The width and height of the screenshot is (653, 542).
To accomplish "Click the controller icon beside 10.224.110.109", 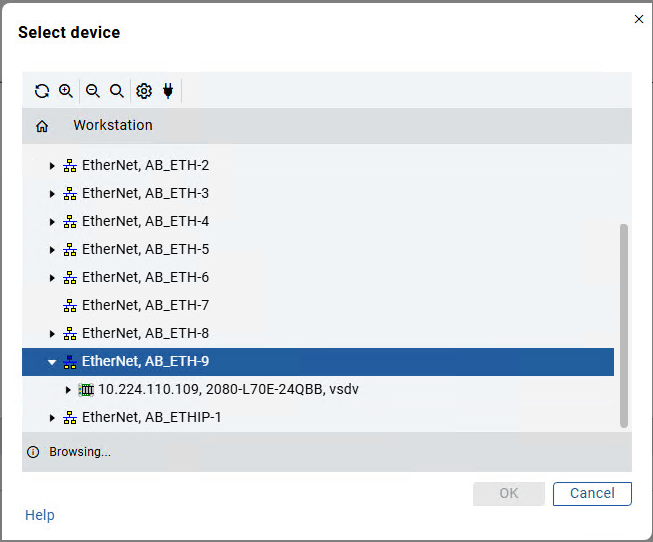I will 86,389.
